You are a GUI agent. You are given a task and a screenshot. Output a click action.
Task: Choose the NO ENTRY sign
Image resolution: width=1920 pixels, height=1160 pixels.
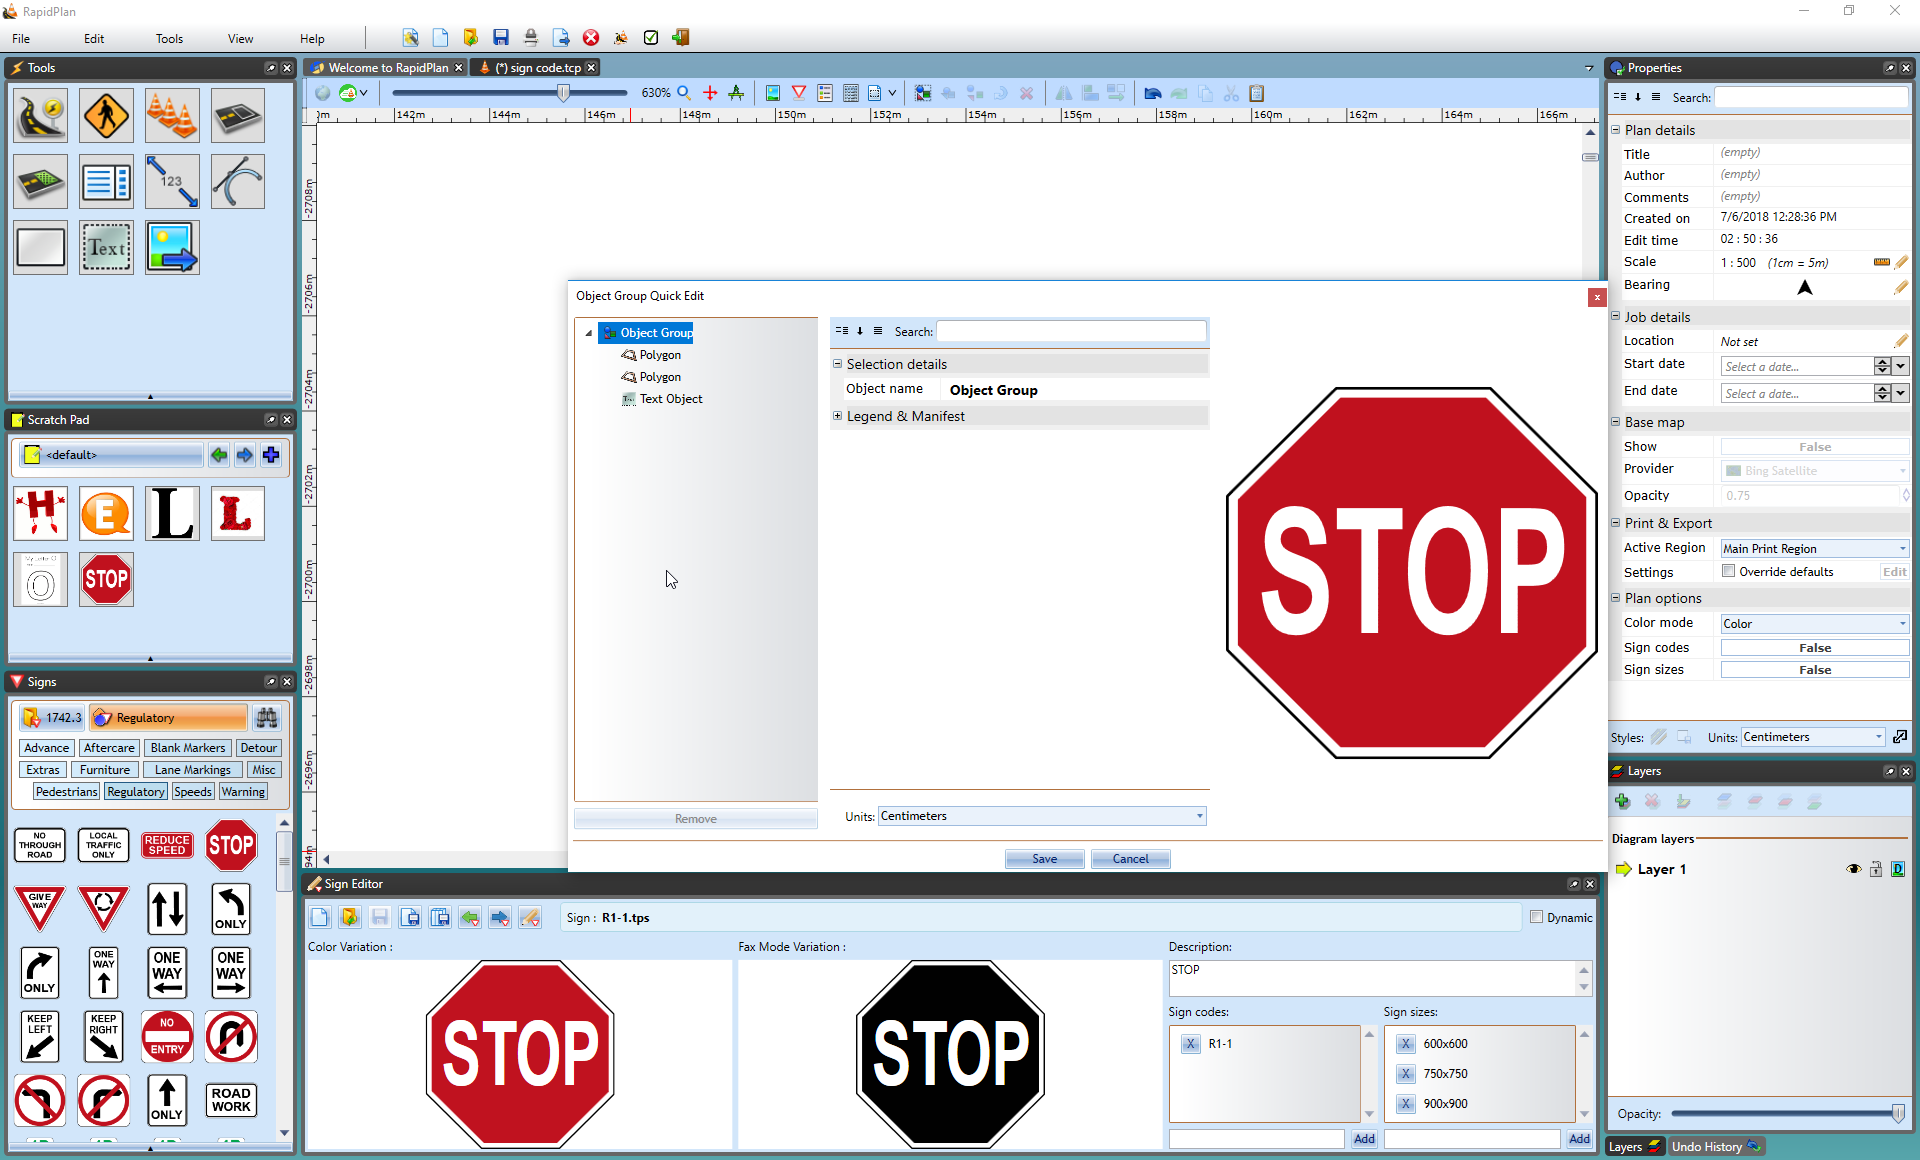167,1036
